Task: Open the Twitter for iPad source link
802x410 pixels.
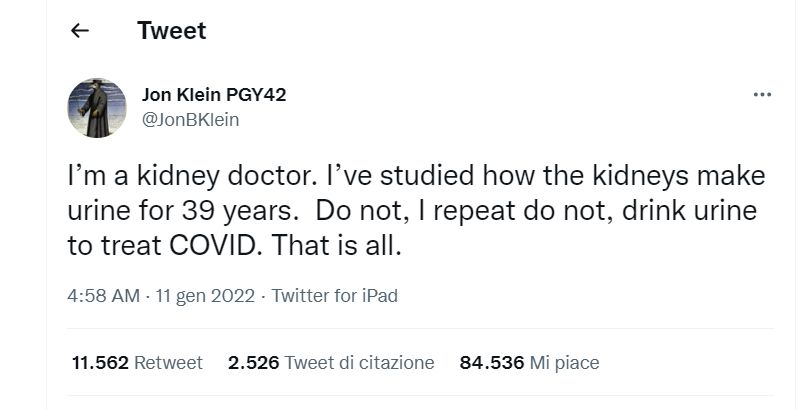Action: coord(335,296)
